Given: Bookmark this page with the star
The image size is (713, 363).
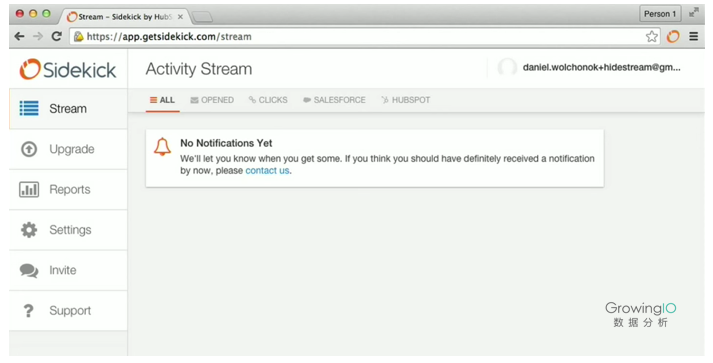Looking at the screenshot, I should point(652,36).
